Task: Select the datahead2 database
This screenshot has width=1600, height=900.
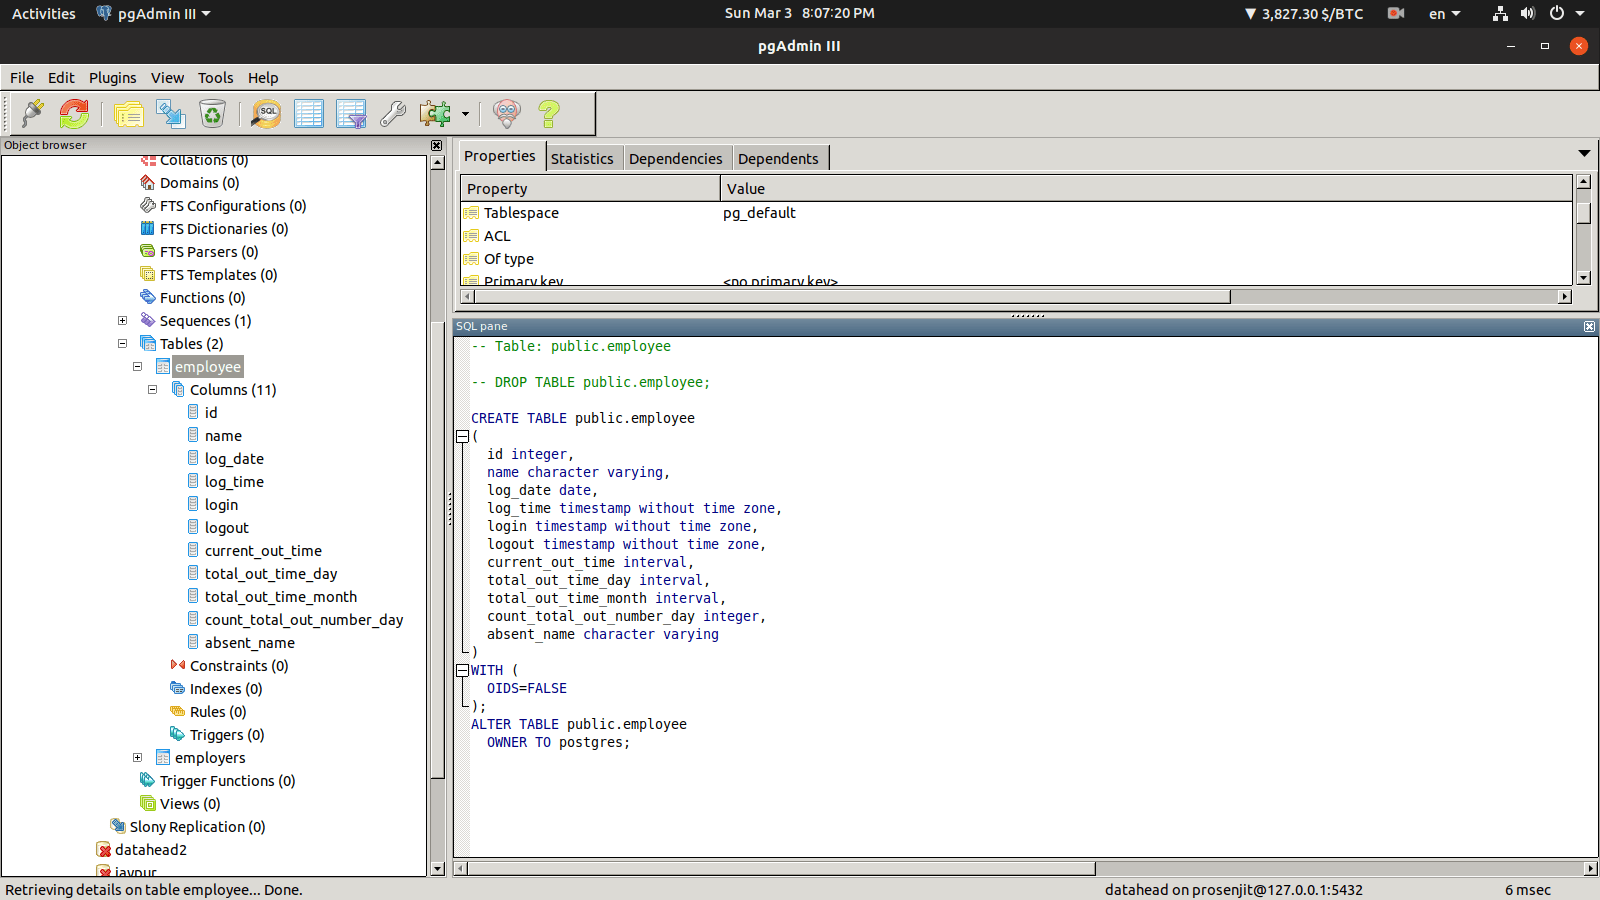Action: (x=150, y=850)
